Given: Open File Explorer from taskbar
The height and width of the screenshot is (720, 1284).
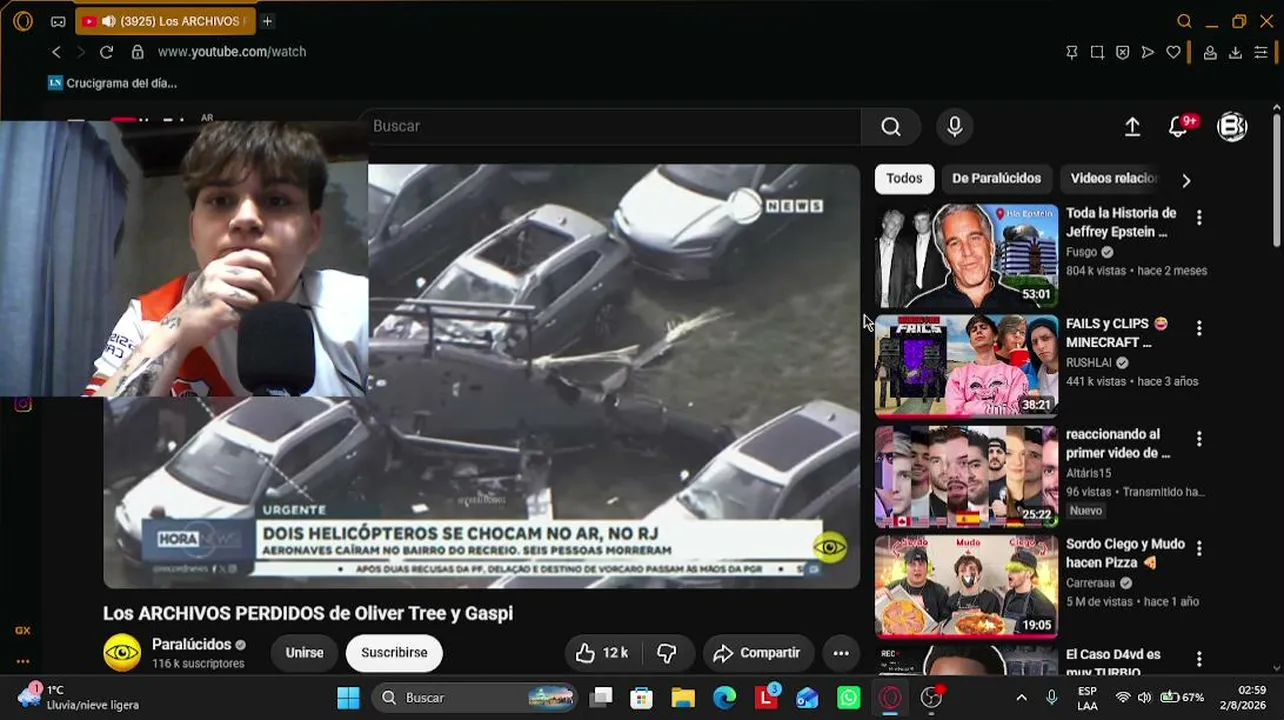Looking at the screenshot, I should point(683,697).
